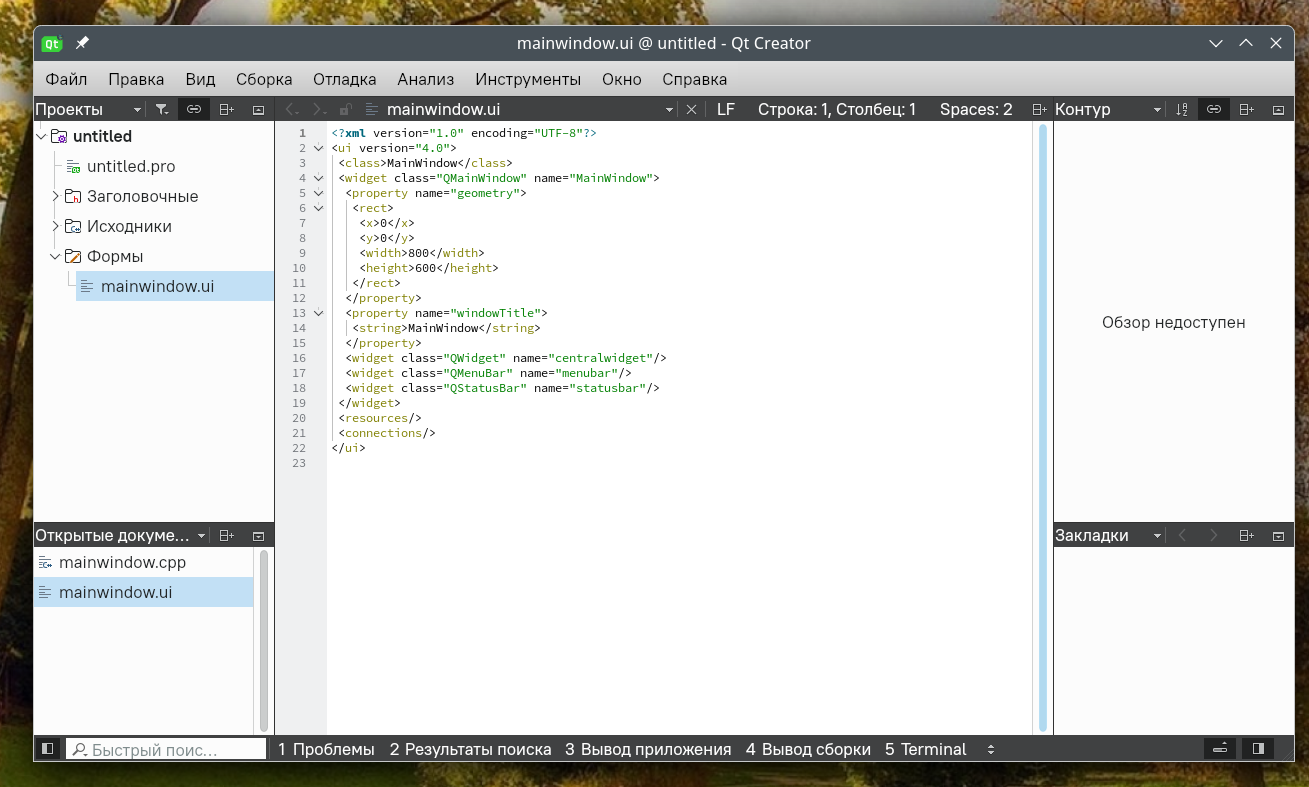Open the Инструменты menu
This screenshot has width=1309, height=787.
tap(527, 79)
